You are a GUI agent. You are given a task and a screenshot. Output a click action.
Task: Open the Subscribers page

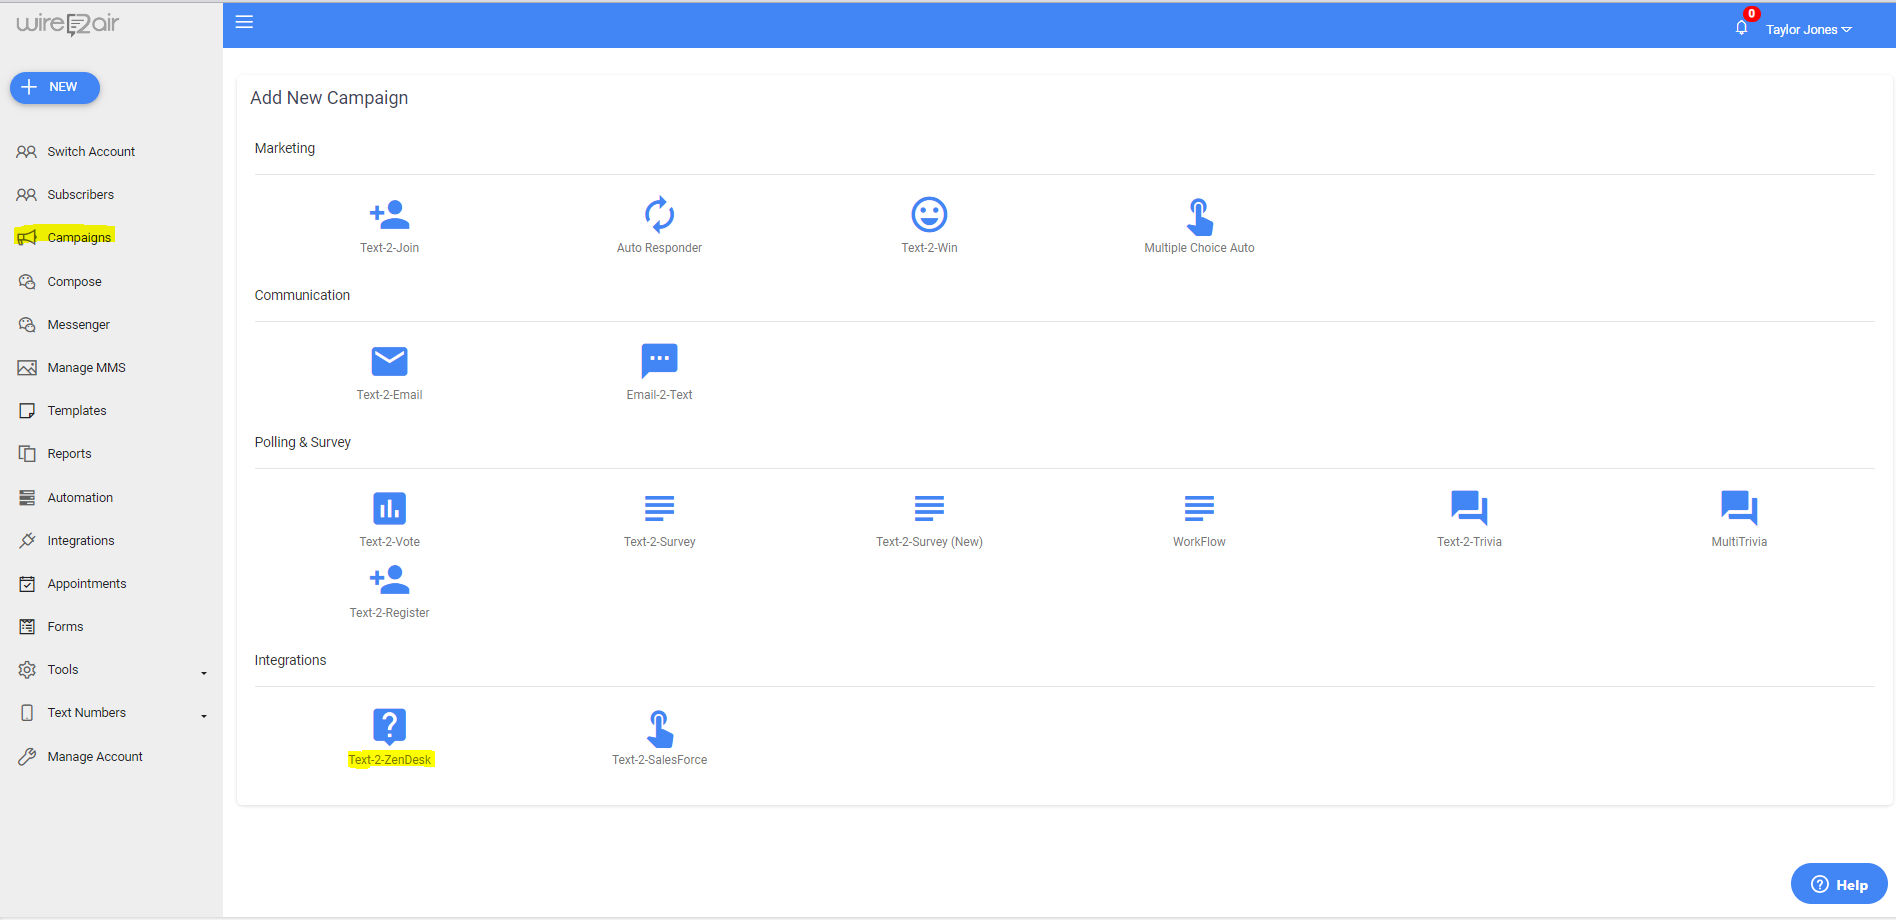coord(80,195)
